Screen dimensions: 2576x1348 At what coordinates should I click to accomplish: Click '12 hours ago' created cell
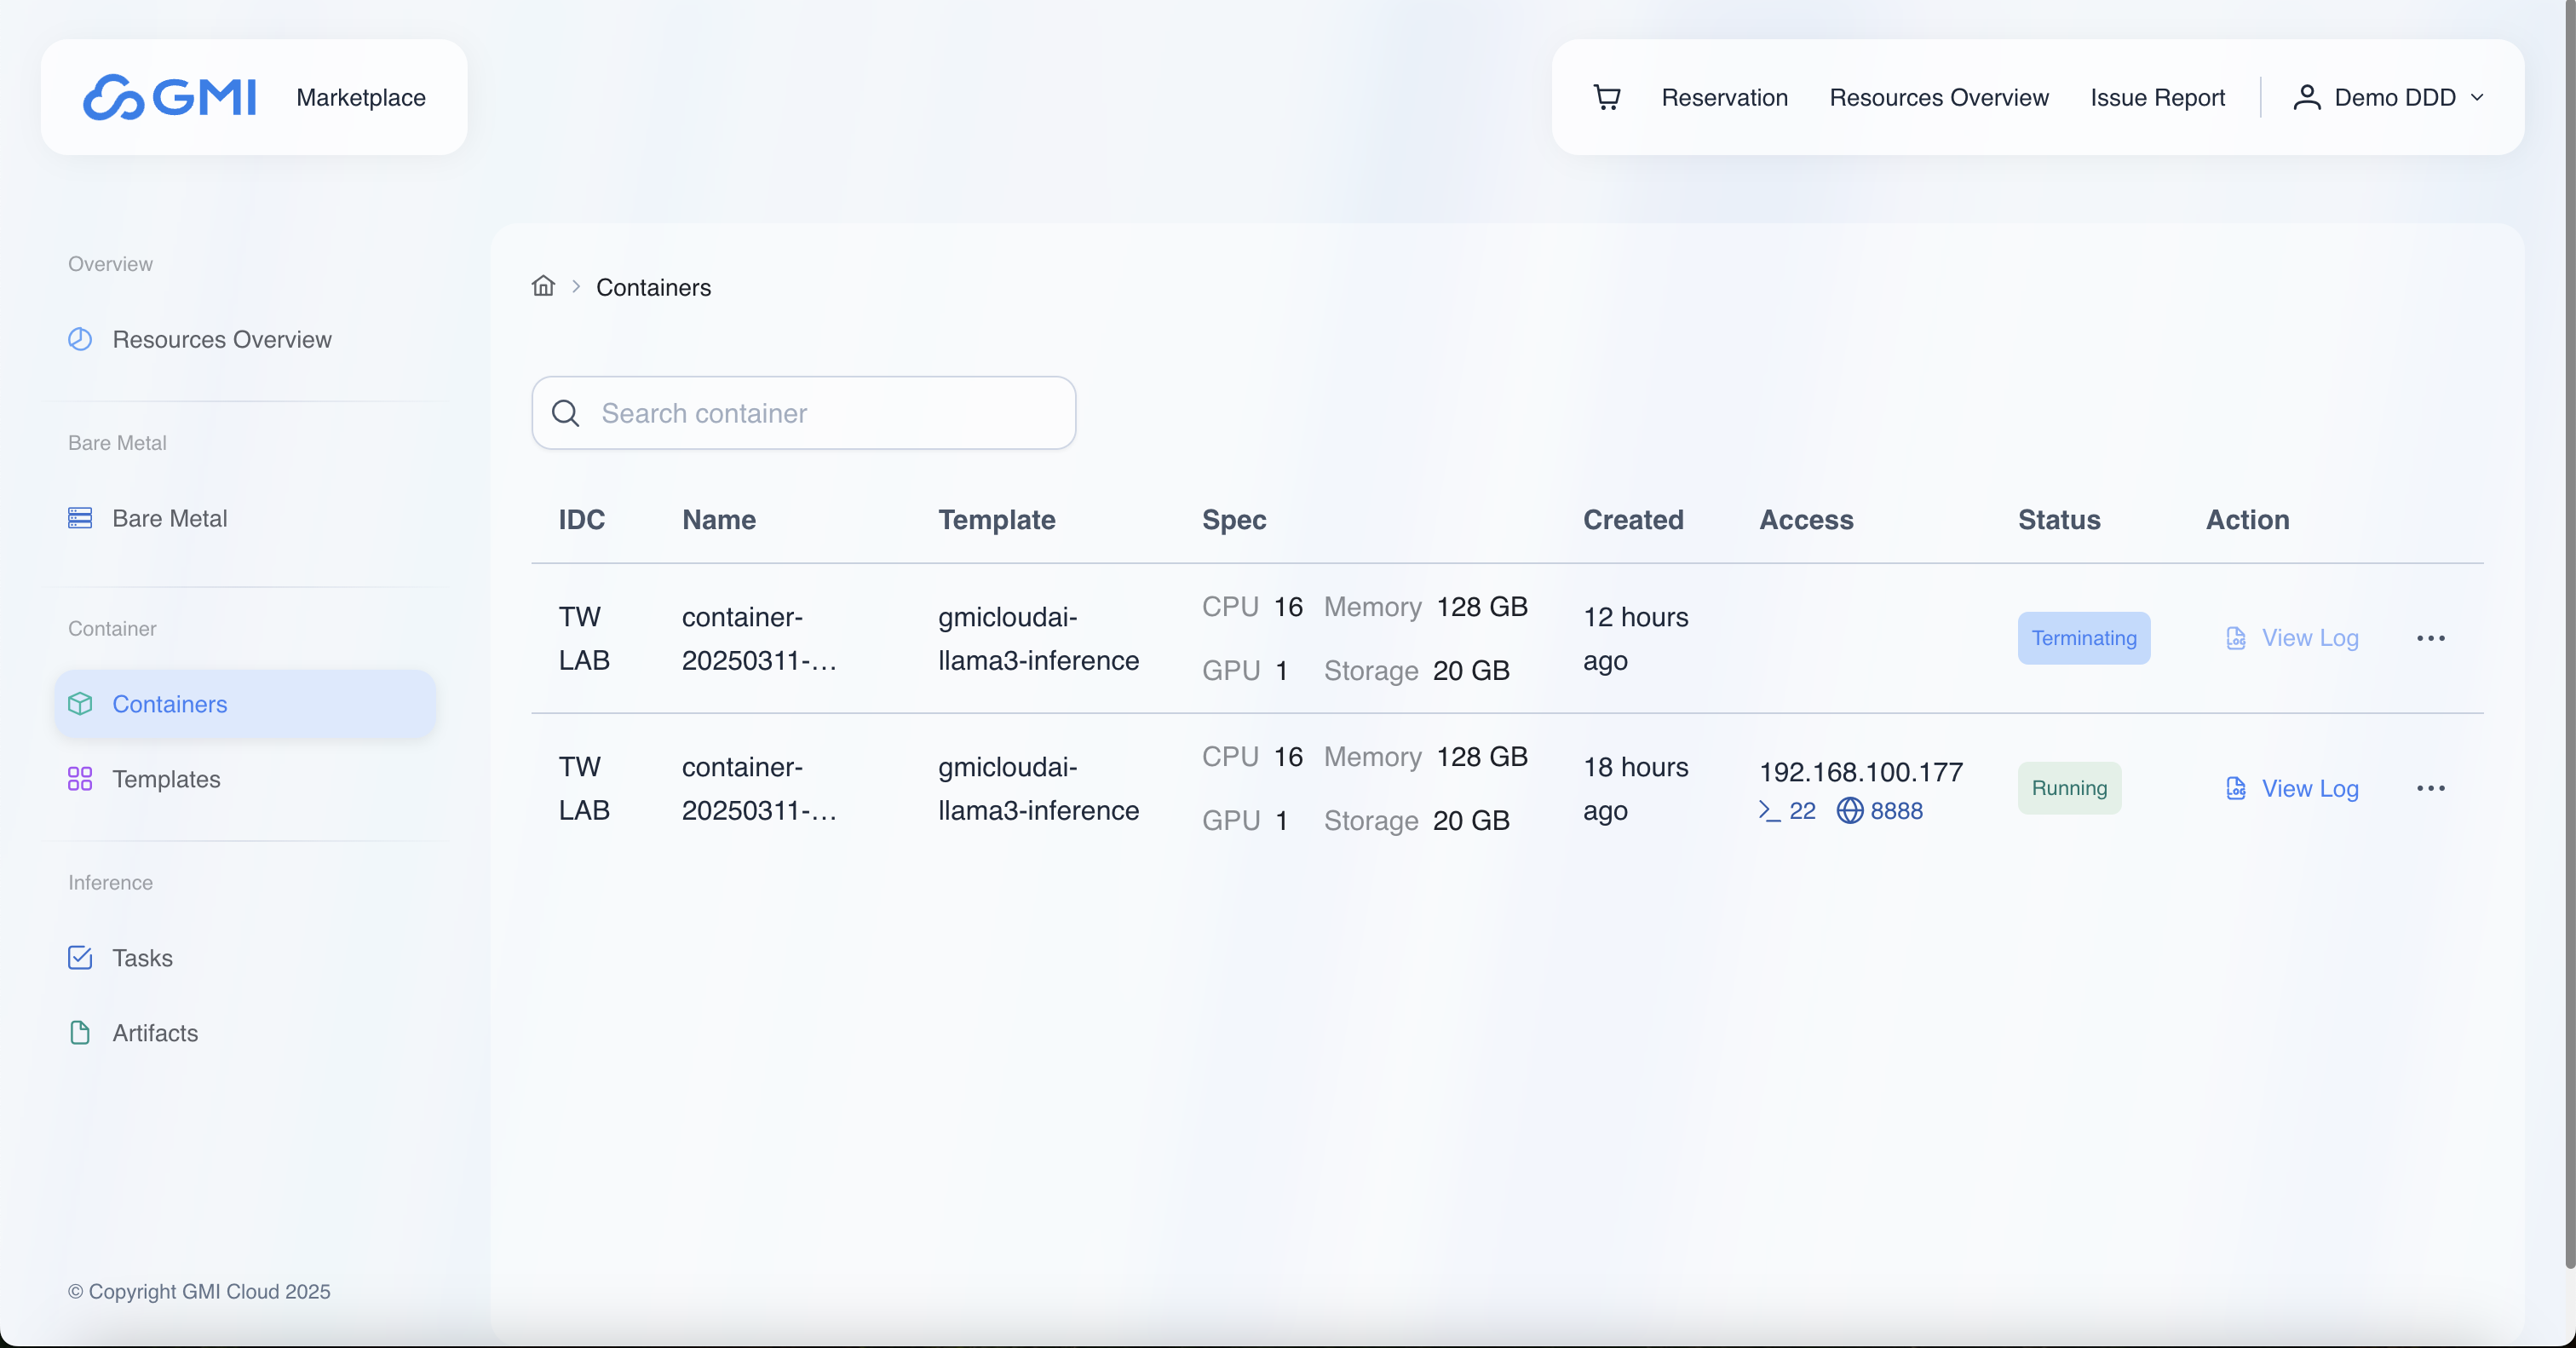point(1635,638)
